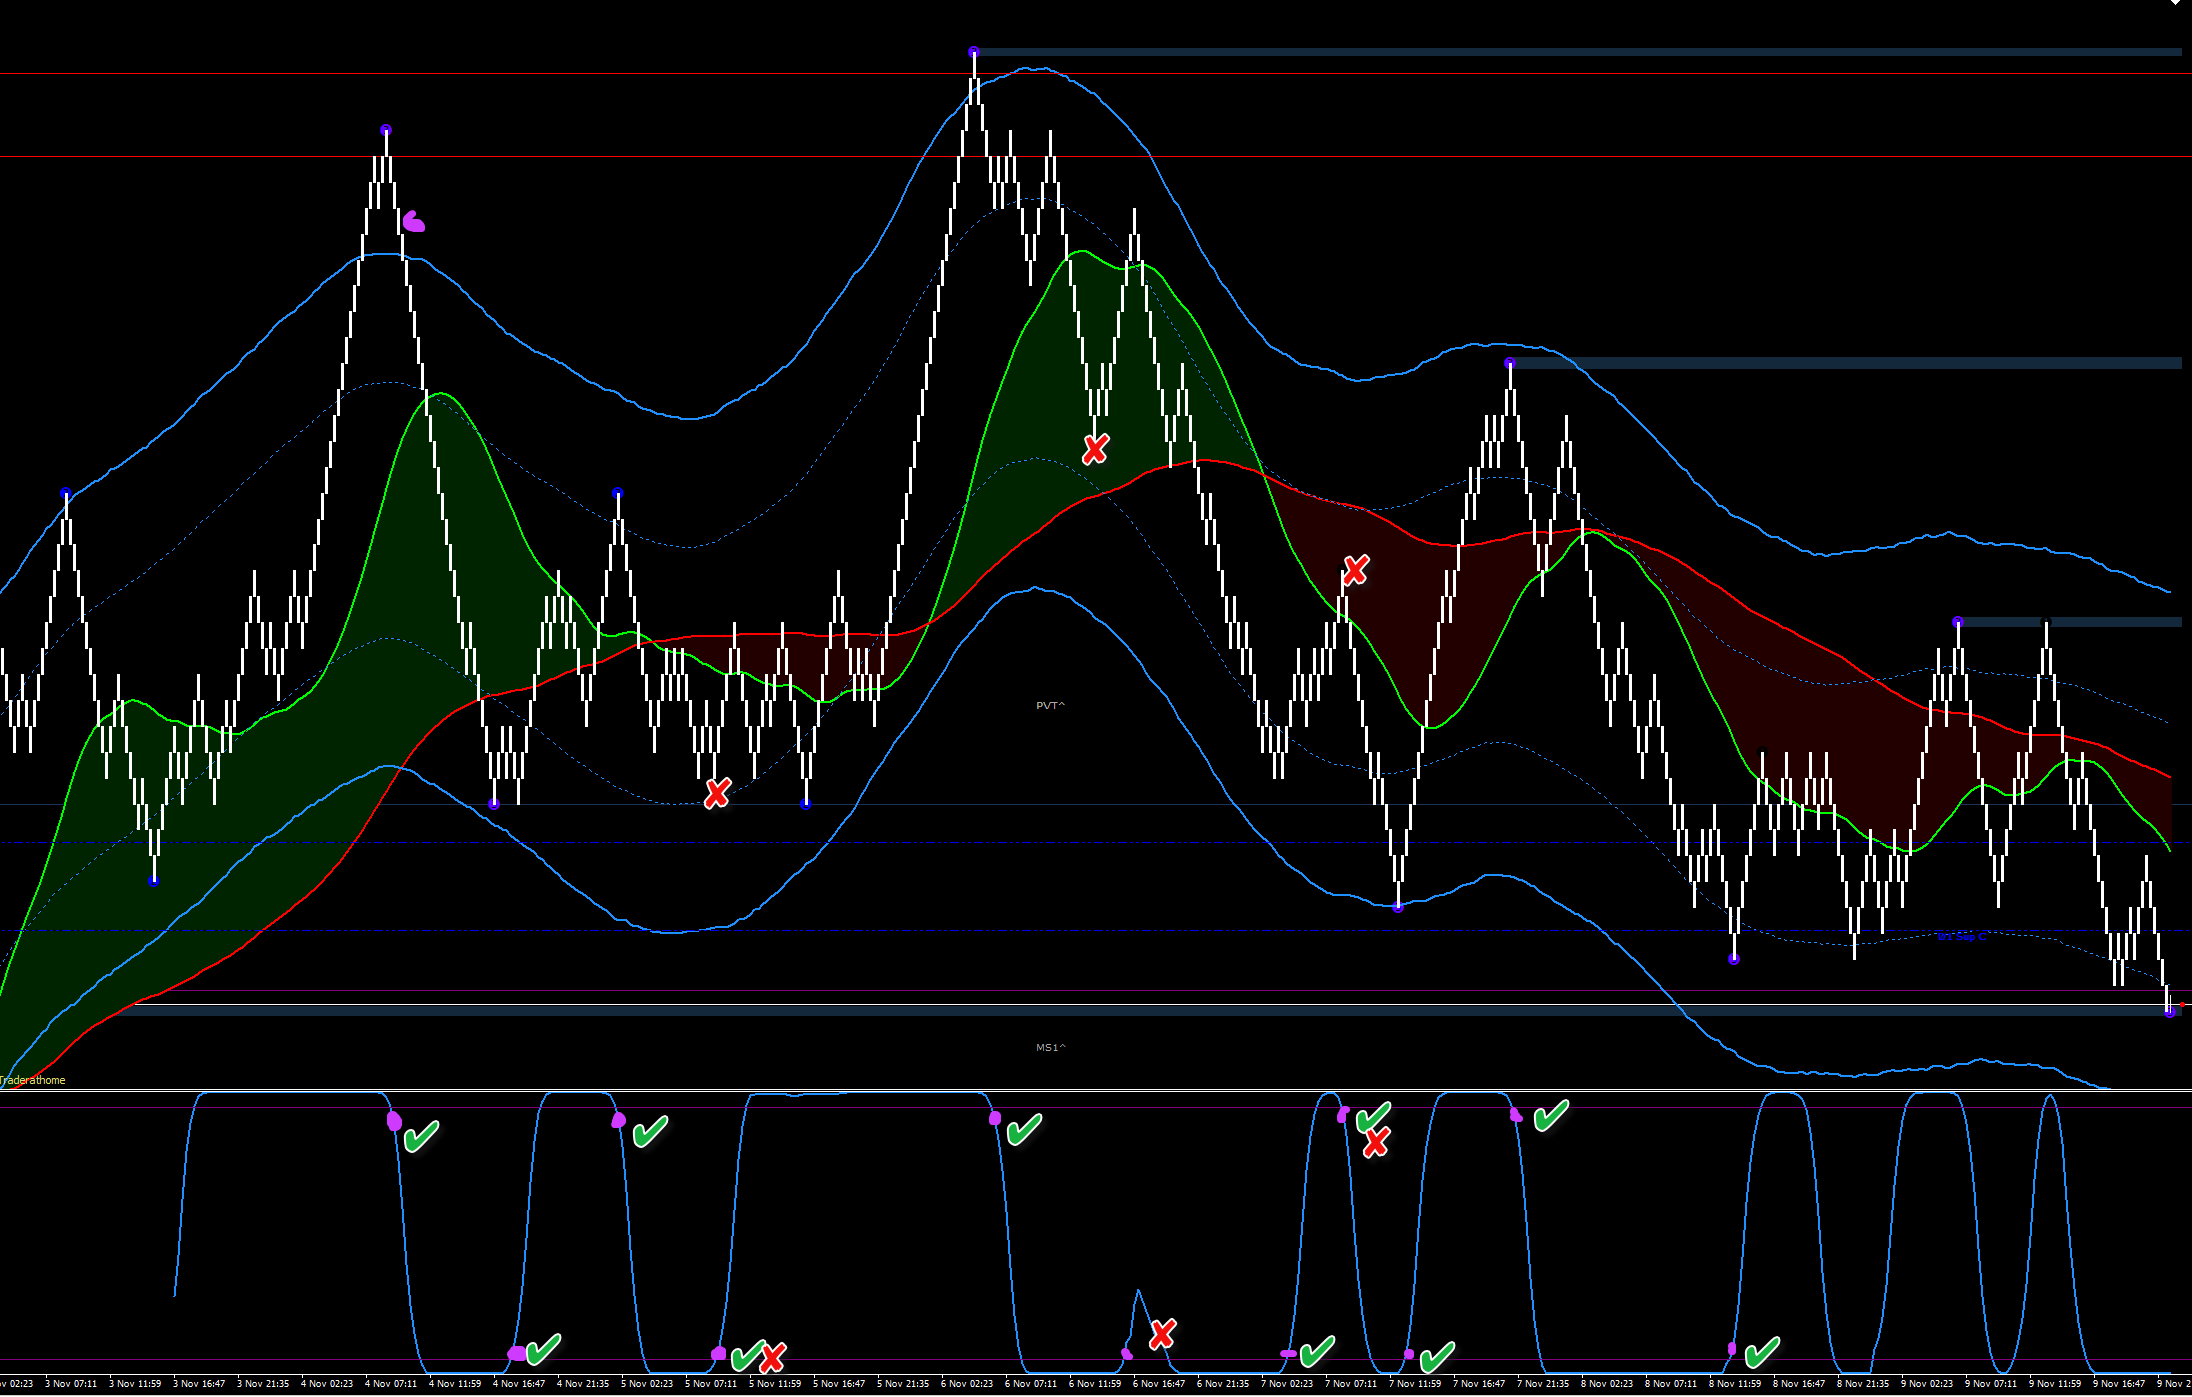Select the purple dot at the final price low
This screenshot has width=2192, height=1397.
pyautogui.click(x=2169, y=1012)
